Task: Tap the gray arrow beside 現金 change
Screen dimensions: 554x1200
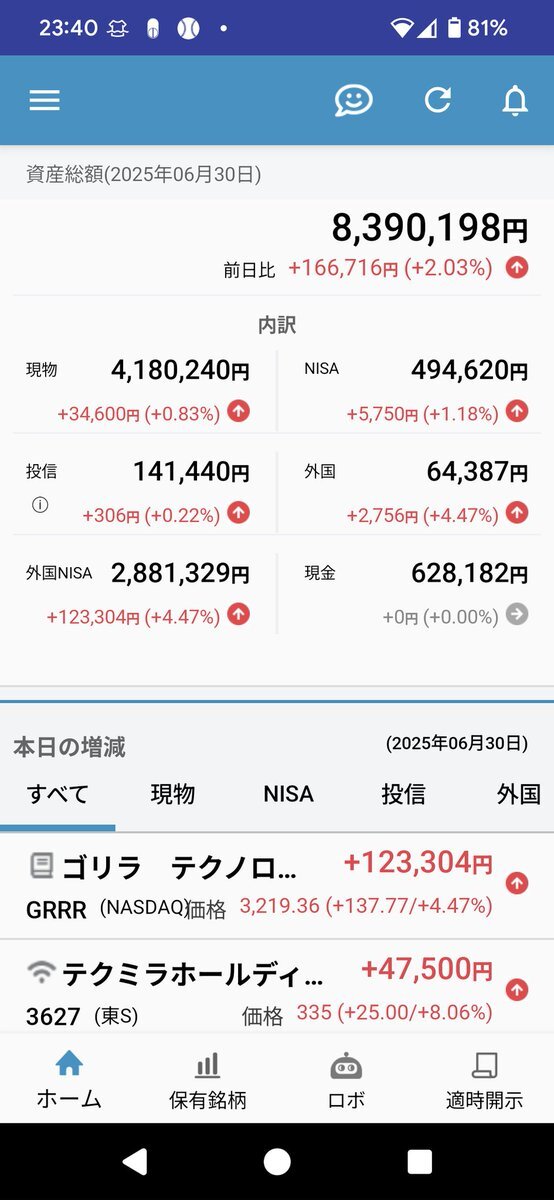Action: (517, 615)
